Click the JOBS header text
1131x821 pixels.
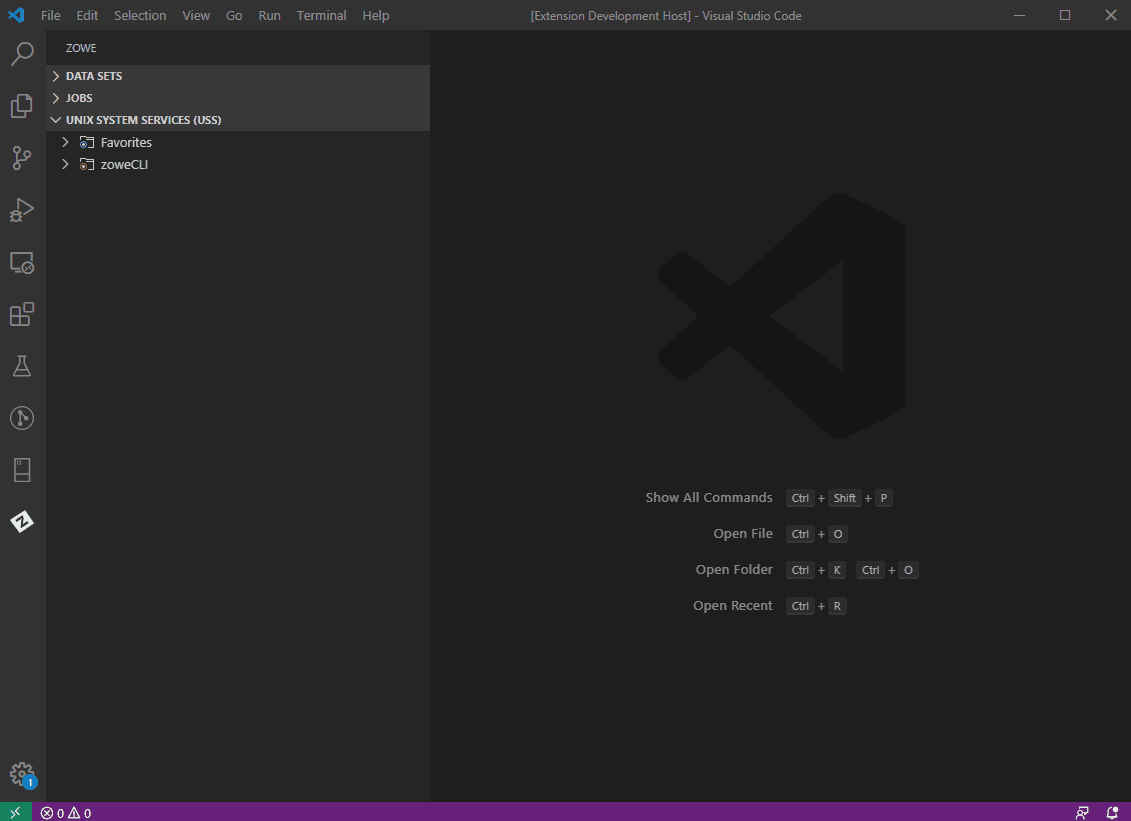(79, 98)
